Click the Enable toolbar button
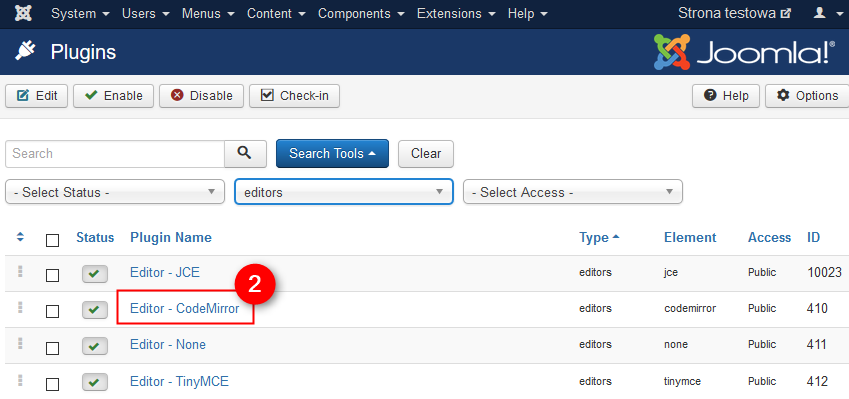 114,96
